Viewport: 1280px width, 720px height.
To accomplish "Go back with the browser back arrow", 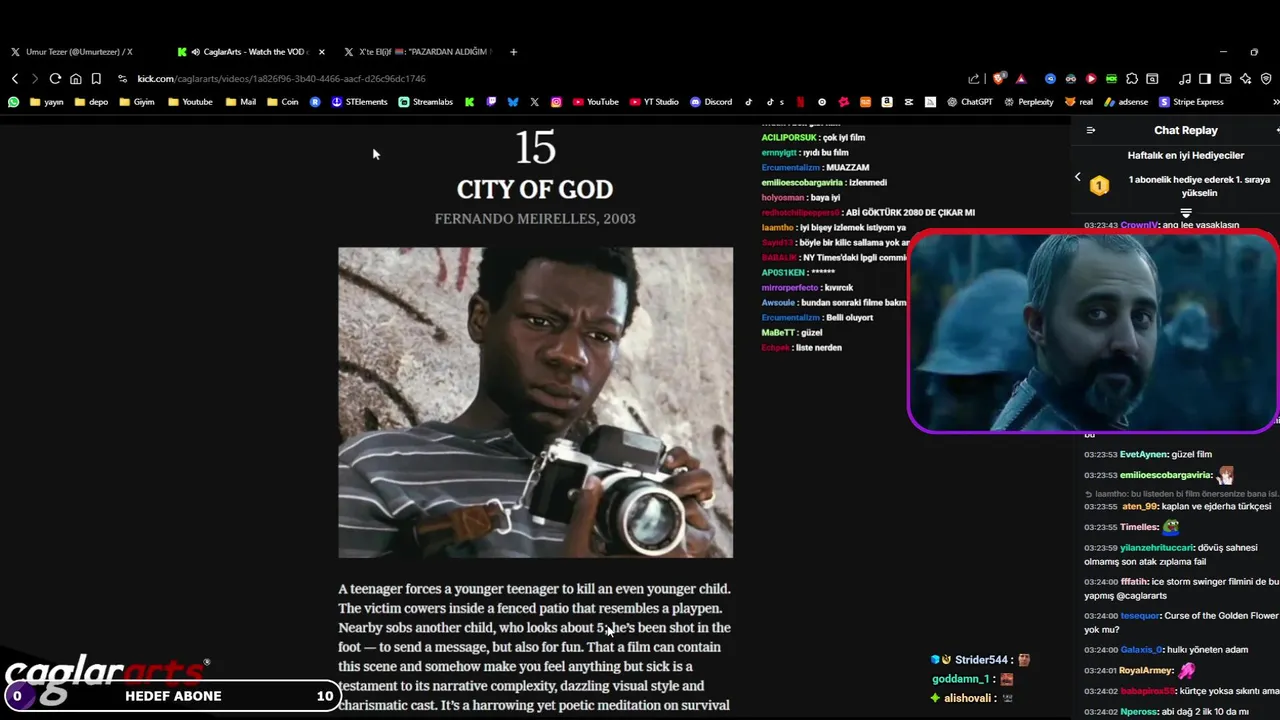I will (x=15, y=78).
